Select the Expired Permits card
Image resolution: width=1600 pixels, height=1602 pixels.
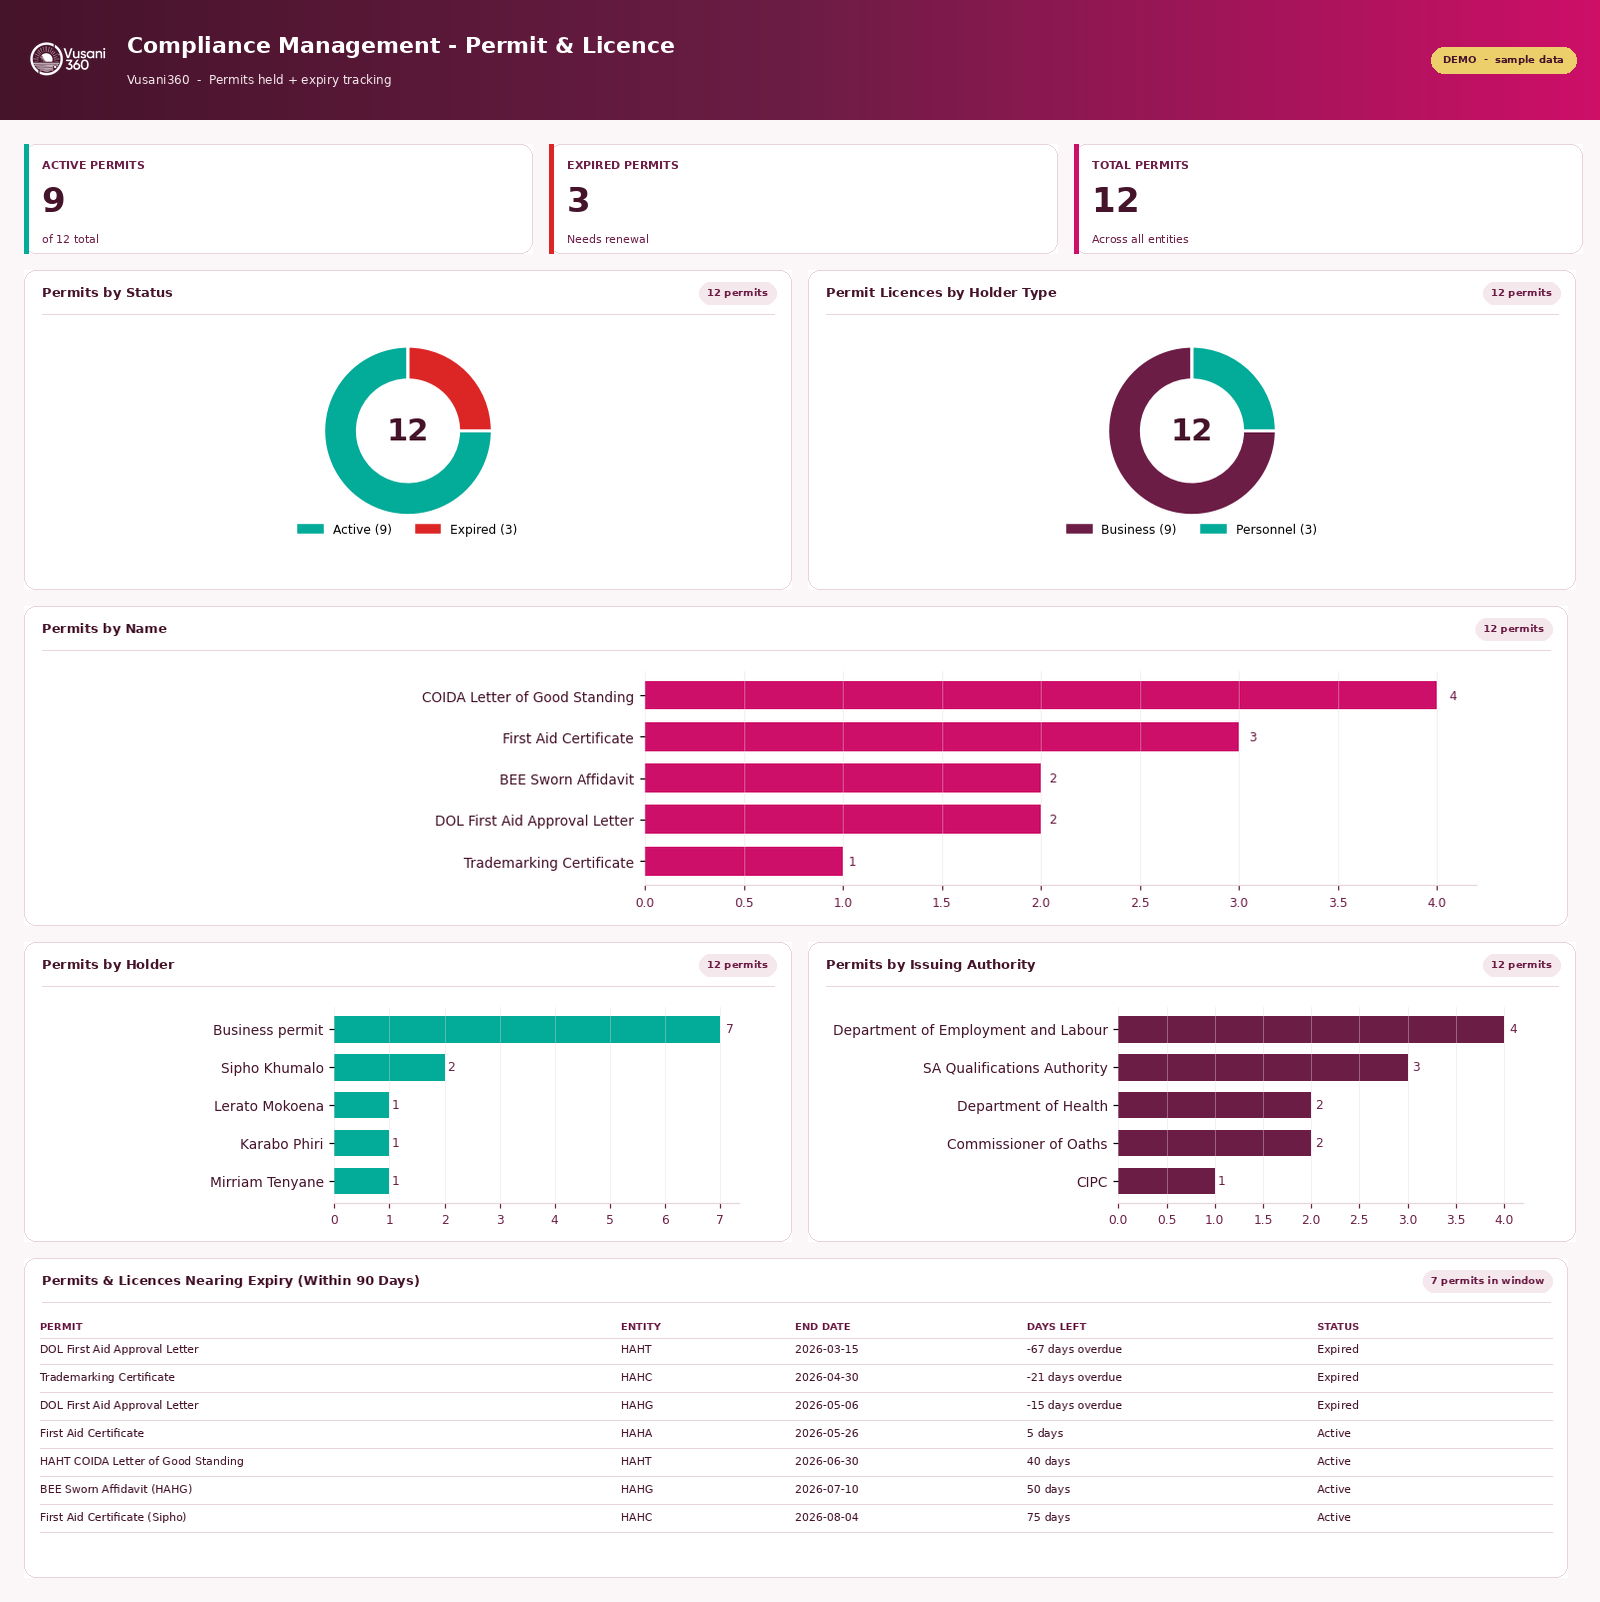803,199
